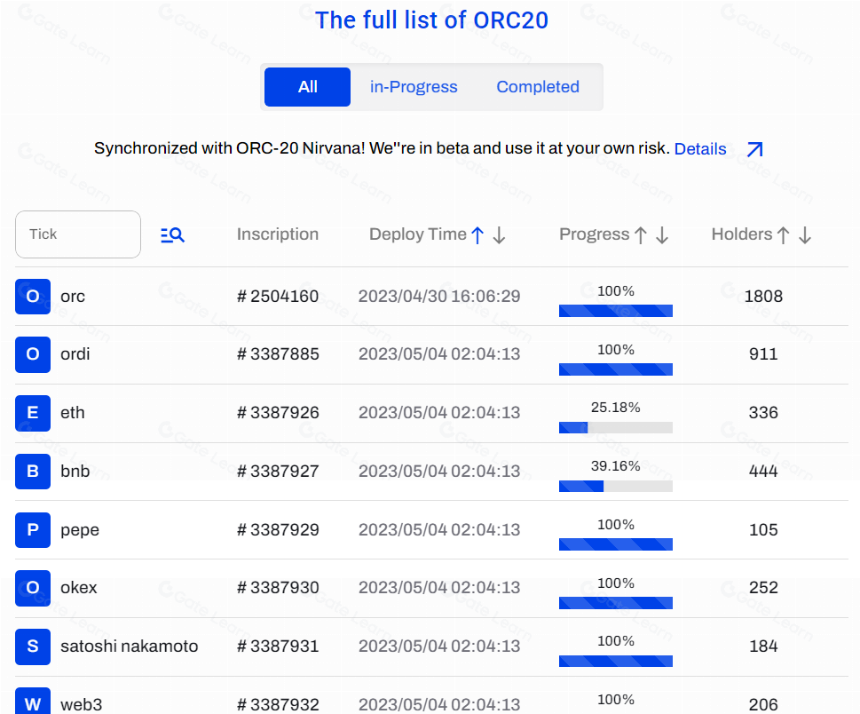Click the satoshi nakamoto progress bar
This screenshot has width=860, height=714.
616,661
